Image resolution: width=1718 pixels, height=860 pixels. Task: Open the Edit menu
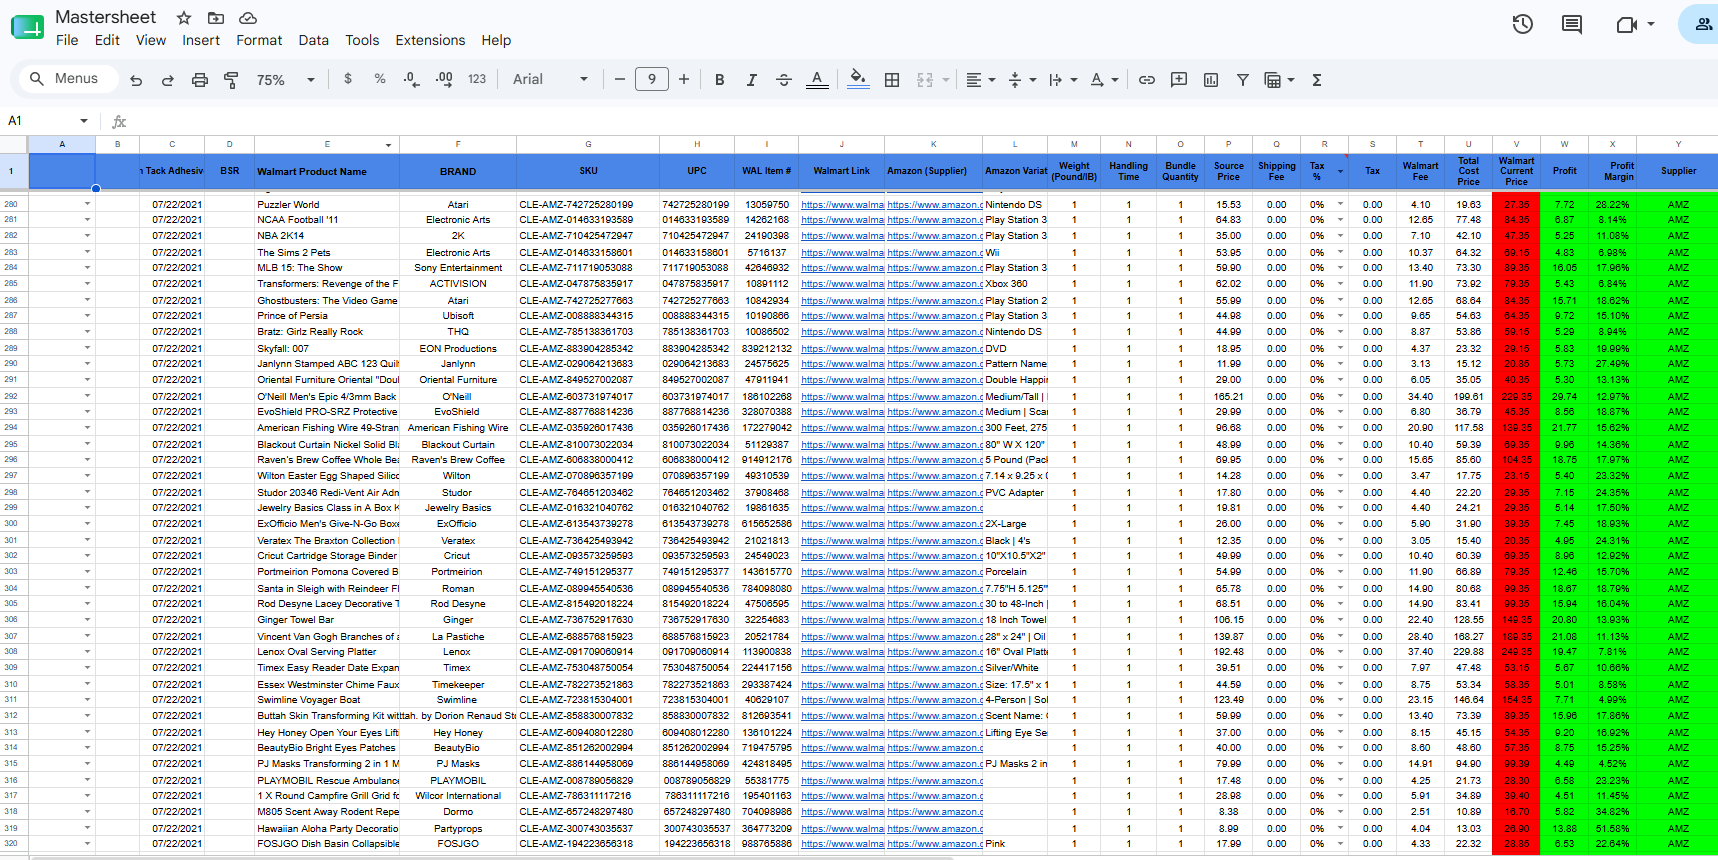pos(107,40)
